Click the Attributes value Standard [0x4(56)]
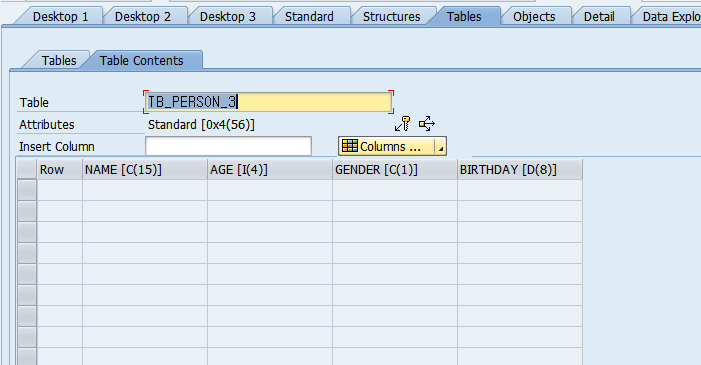Viewport: 701px width, 365px height. 201,124
